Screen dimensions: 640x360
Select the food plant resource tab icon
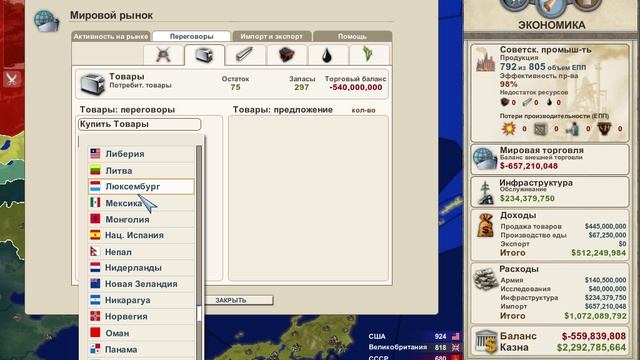368,55
